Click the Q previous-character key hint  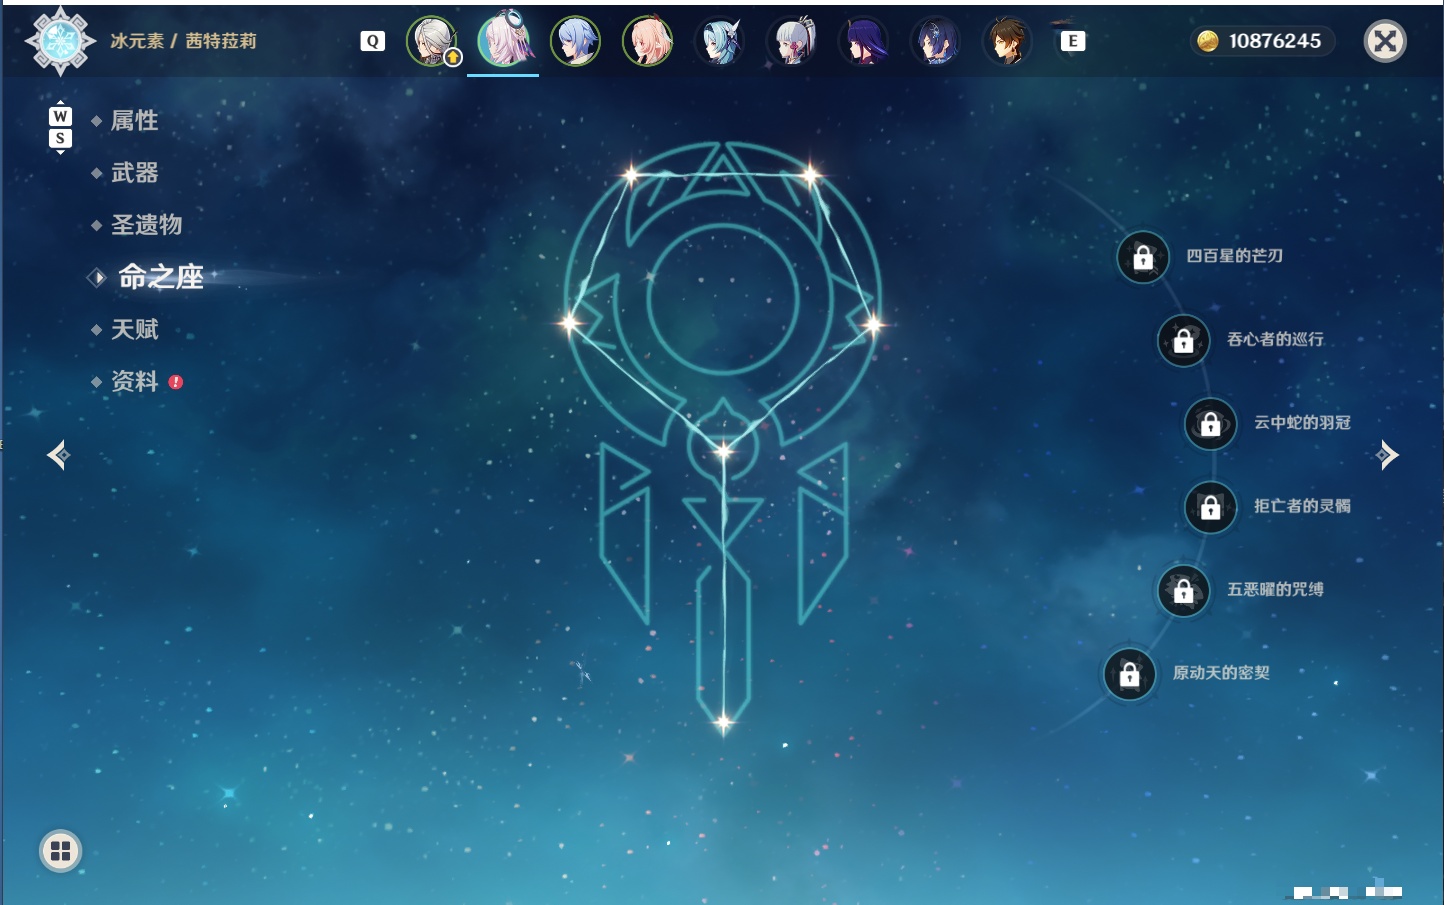373,41
